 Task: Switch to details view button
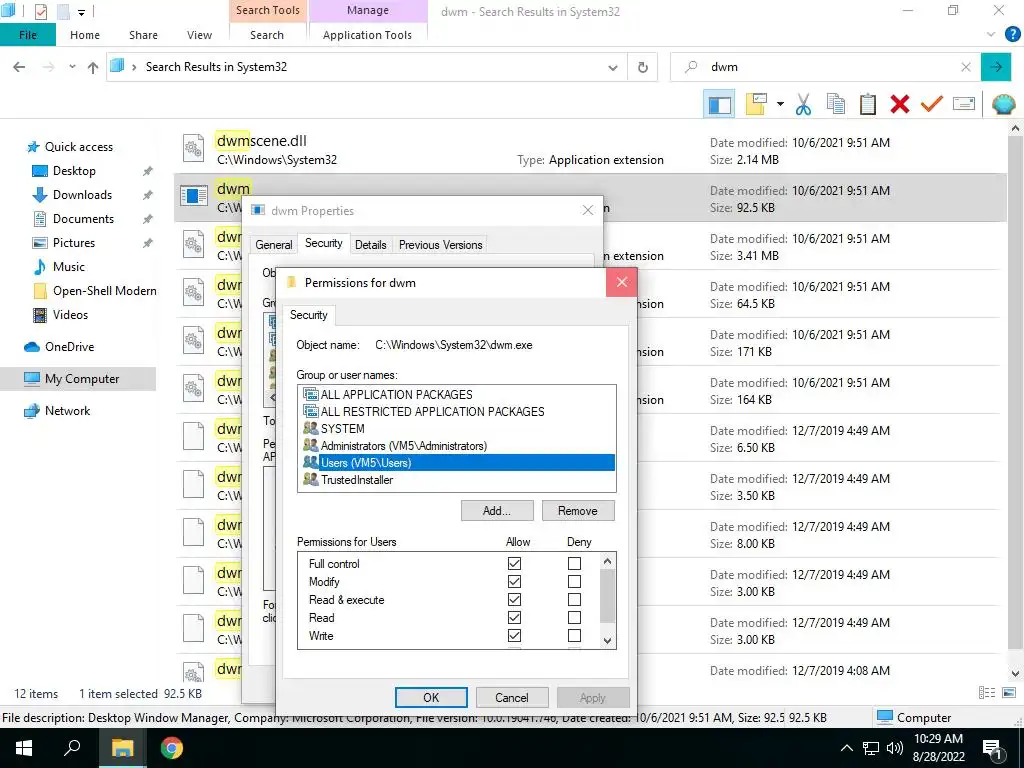pos(987,693)
